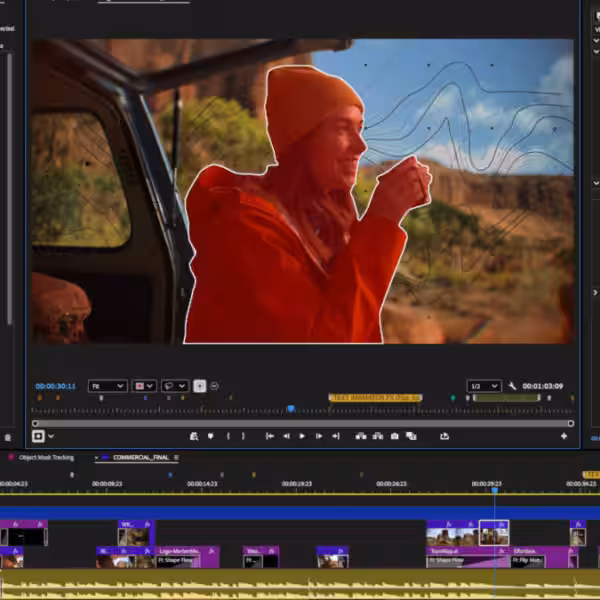Click the audio waveform track clip
The height and width of the screenshot is (600, 600).
[300, 584]
